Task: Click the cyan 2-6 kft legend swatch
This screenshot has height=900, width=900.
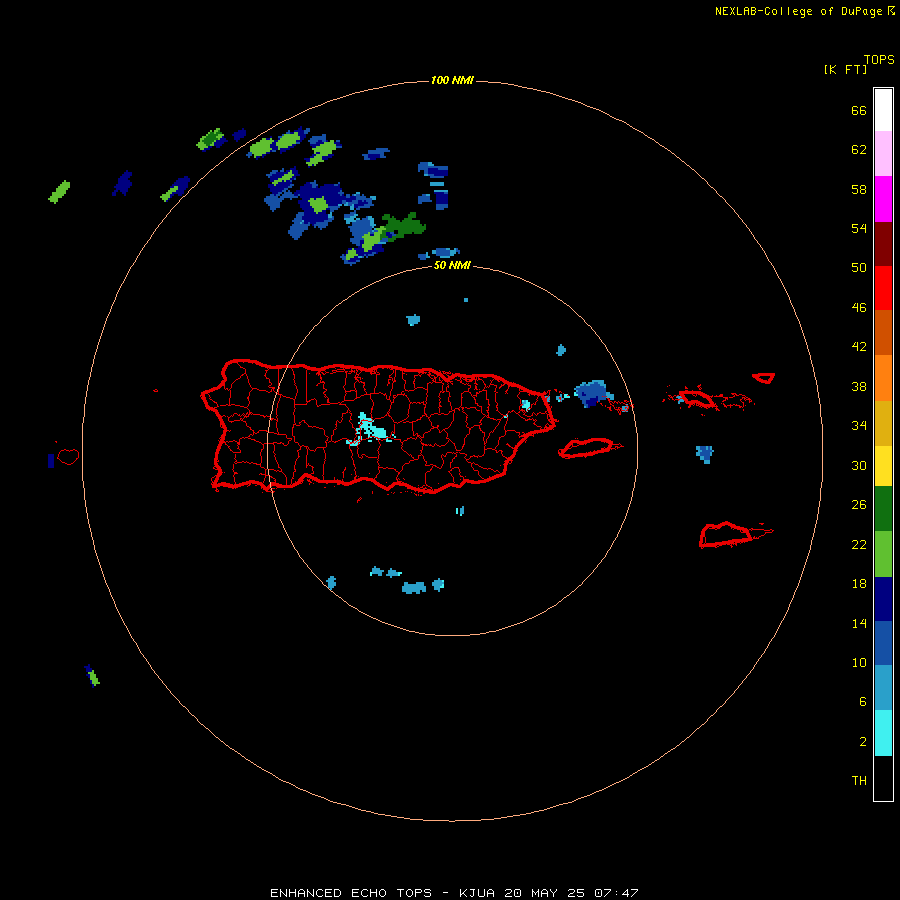Action: (883, 733)
